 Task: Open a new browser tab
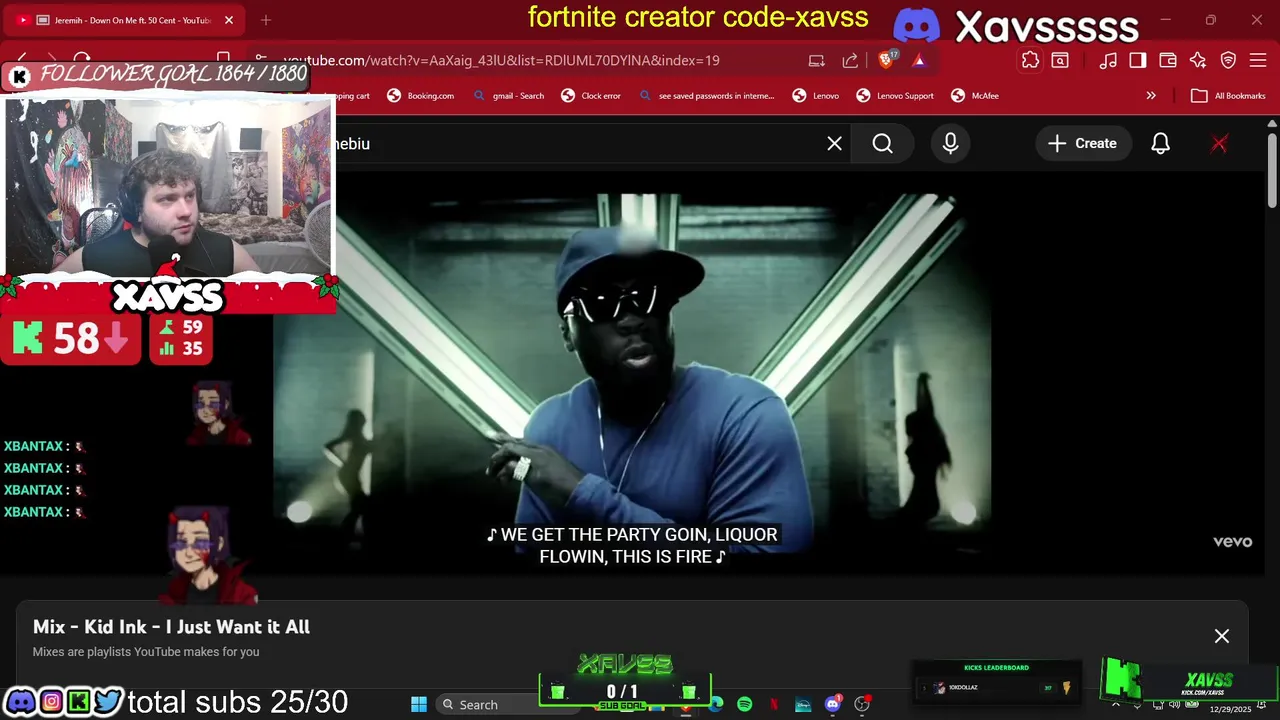(266, 20)
